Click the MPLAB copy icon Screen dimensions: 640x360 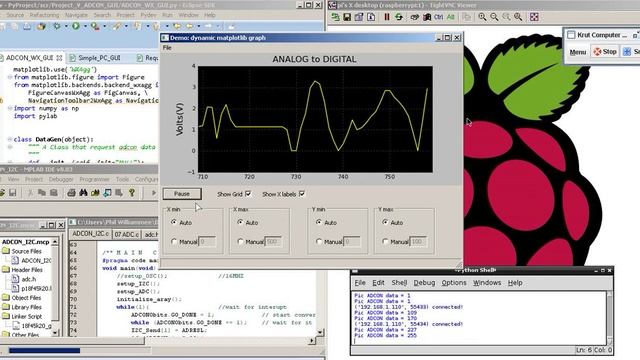[x=42, y=193]
